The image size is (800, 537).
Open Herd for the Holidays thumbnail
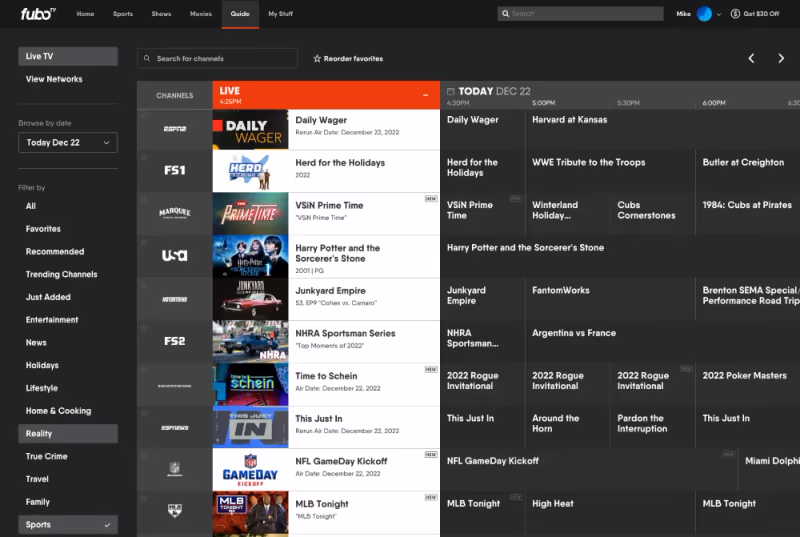coord(250,171)
